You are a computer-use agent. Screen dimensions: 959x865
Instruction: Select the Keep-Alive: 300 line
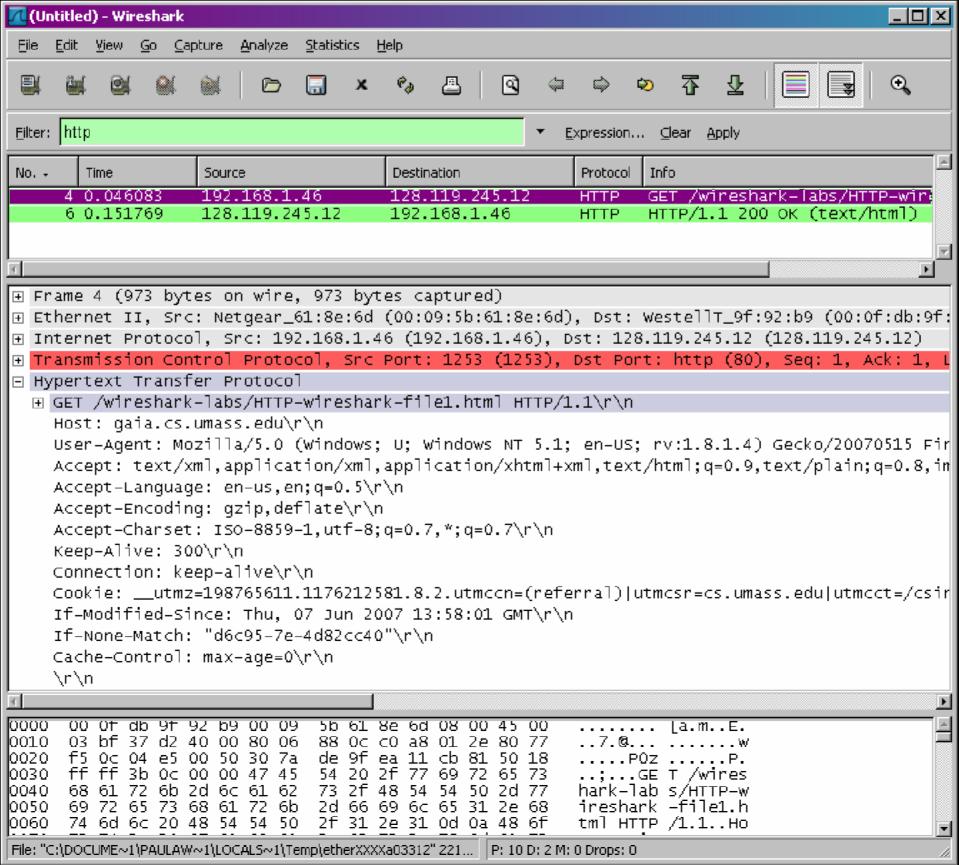pos(148,551)
